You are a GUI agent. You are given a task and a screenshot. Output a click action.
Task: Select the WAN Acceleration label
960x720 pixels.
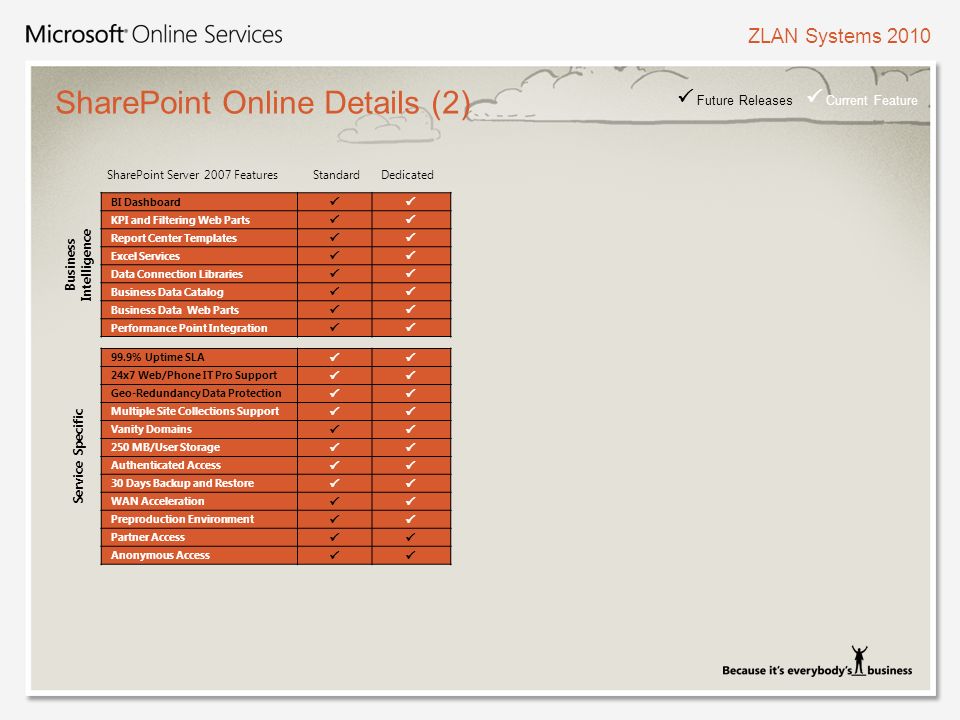pos(157,501)
